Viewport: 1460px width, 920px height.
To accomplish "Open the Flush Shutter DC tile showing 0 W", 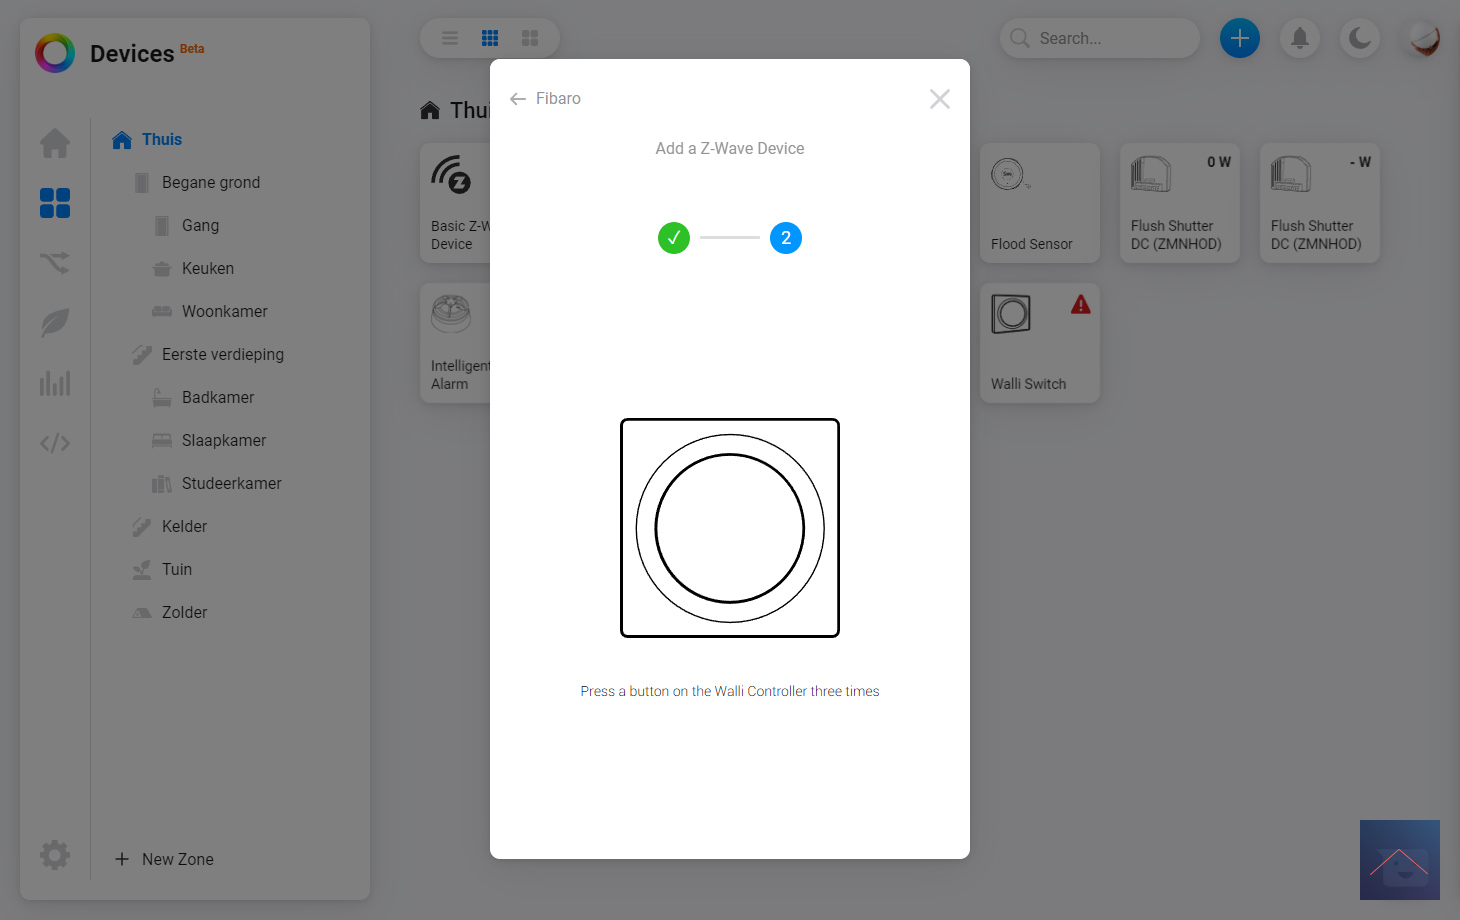I will coord(1180,203).
